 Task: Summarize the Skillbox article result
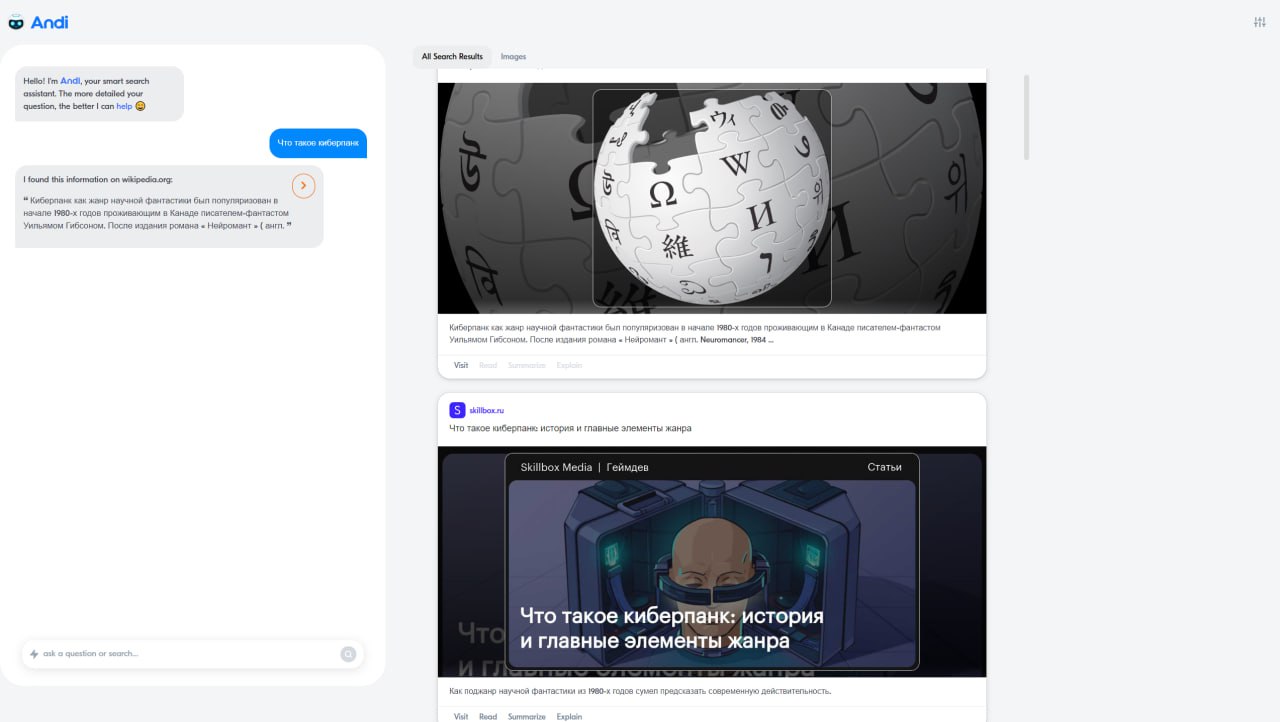click(526, 716)
